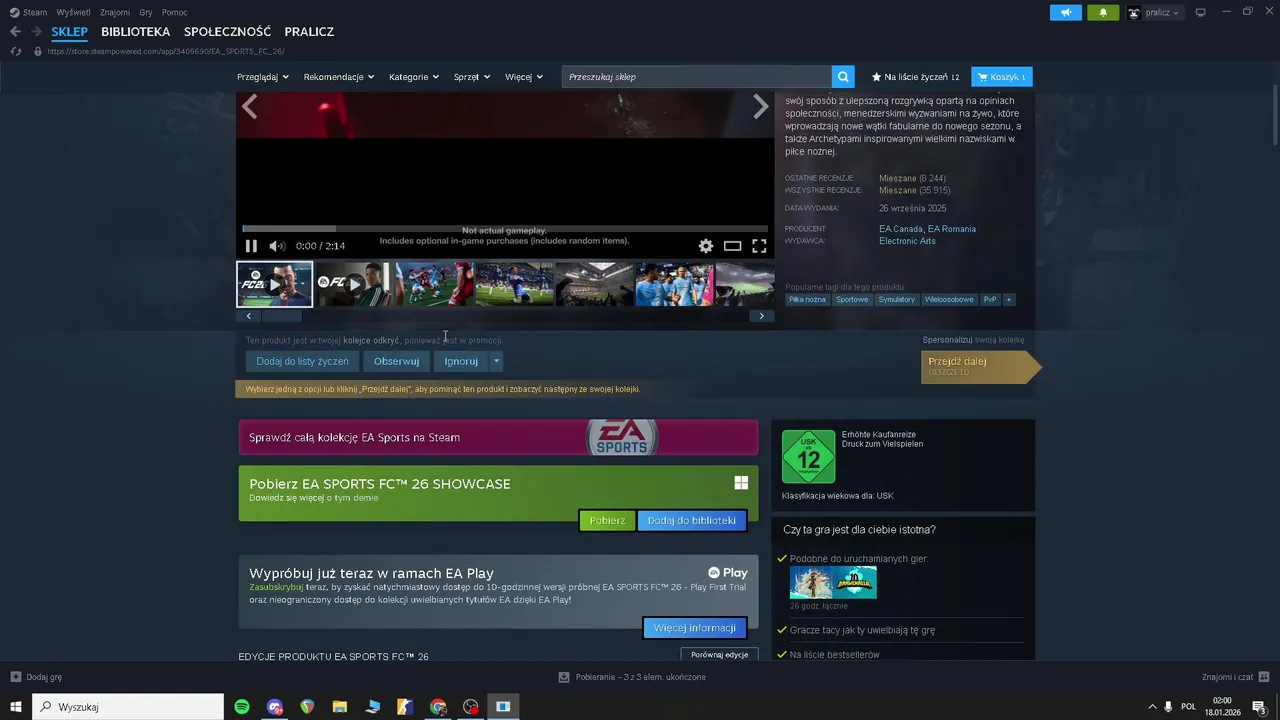1280x720 pixels.
Task: Open developer EA Canada link
Action: coord(901,229)
